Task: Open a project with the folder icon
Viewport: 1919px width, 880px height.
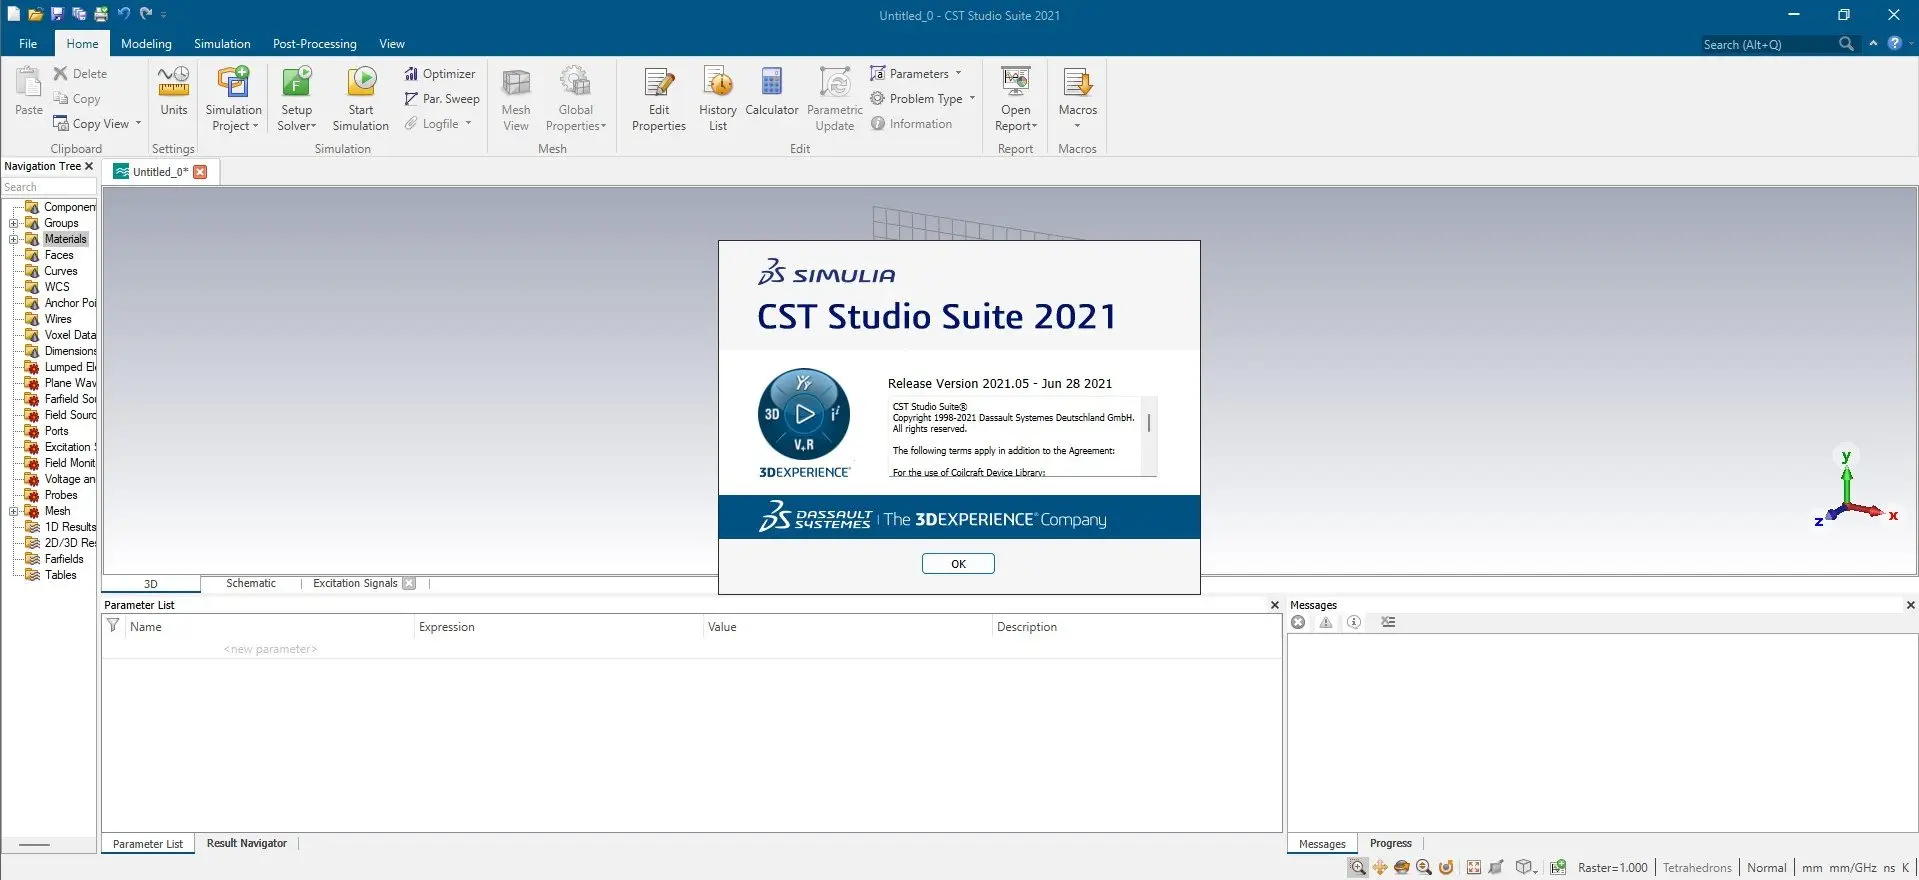Action: point(35,14)
